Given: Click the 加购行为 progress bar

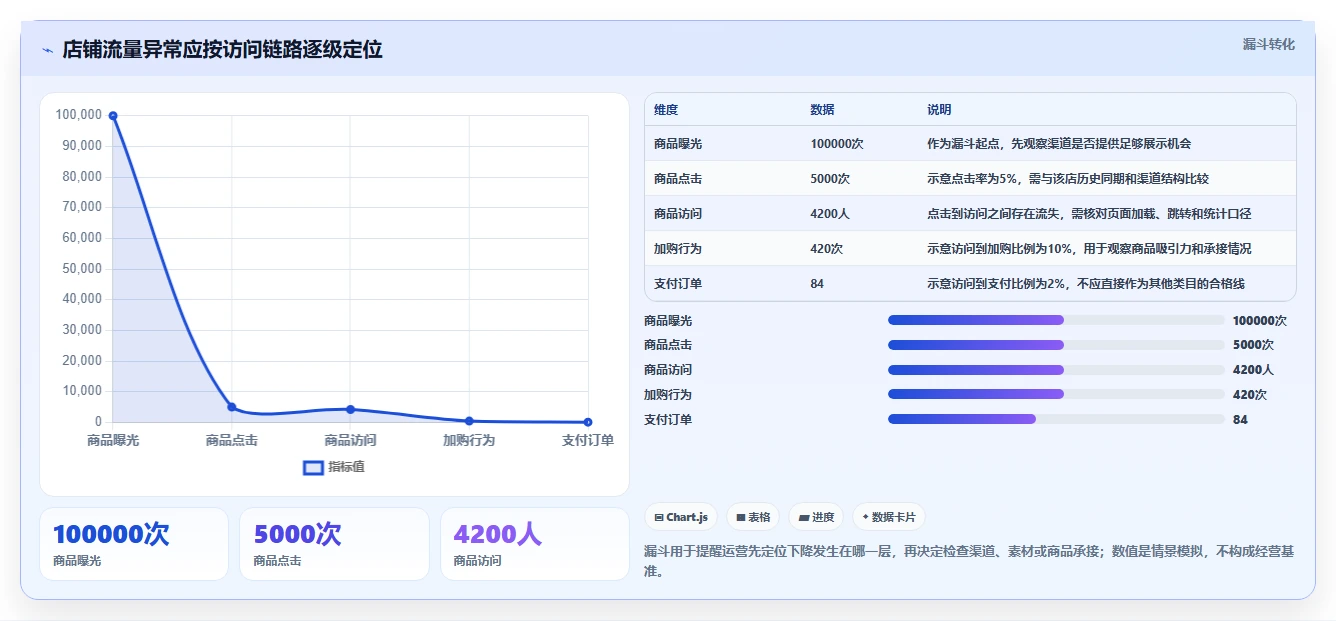Looking at the screenshot, I should click(1056, 394).
